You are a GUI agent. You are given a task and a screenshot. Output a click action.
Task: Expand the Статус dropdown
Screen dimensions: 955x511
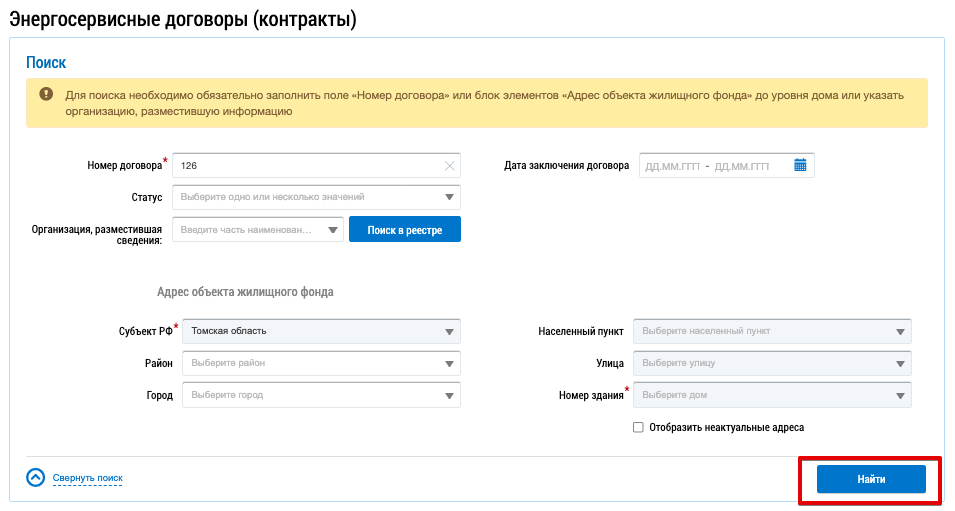click(449, 197)
